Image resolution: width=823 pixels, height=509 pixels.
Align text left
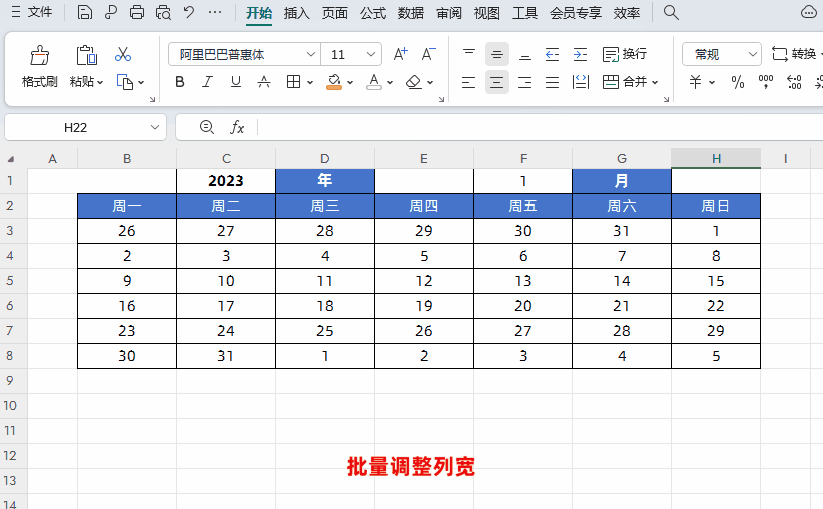[468, 82]
